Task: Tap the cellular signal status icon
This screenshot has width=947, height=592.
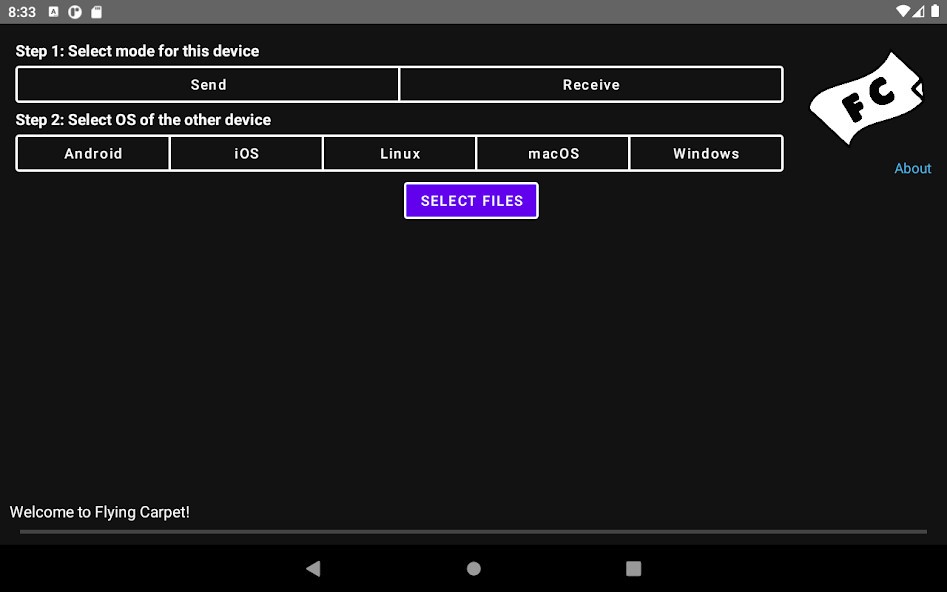Action: [x=918, y=11]
